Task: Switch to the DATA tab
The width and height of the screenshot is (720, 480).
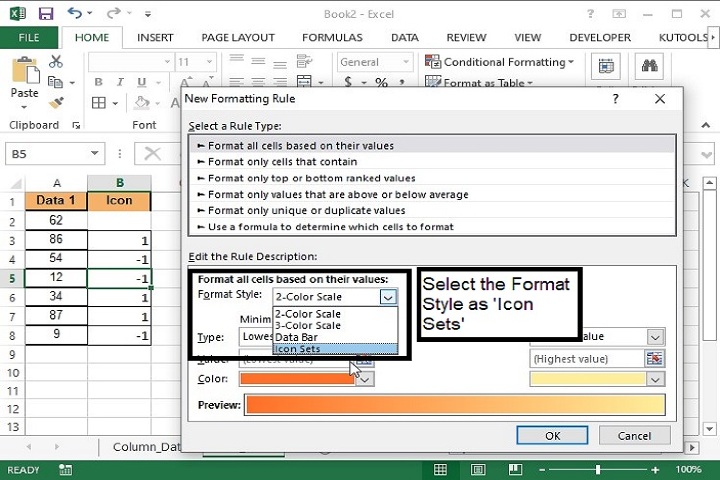Action: click(405, 38)
